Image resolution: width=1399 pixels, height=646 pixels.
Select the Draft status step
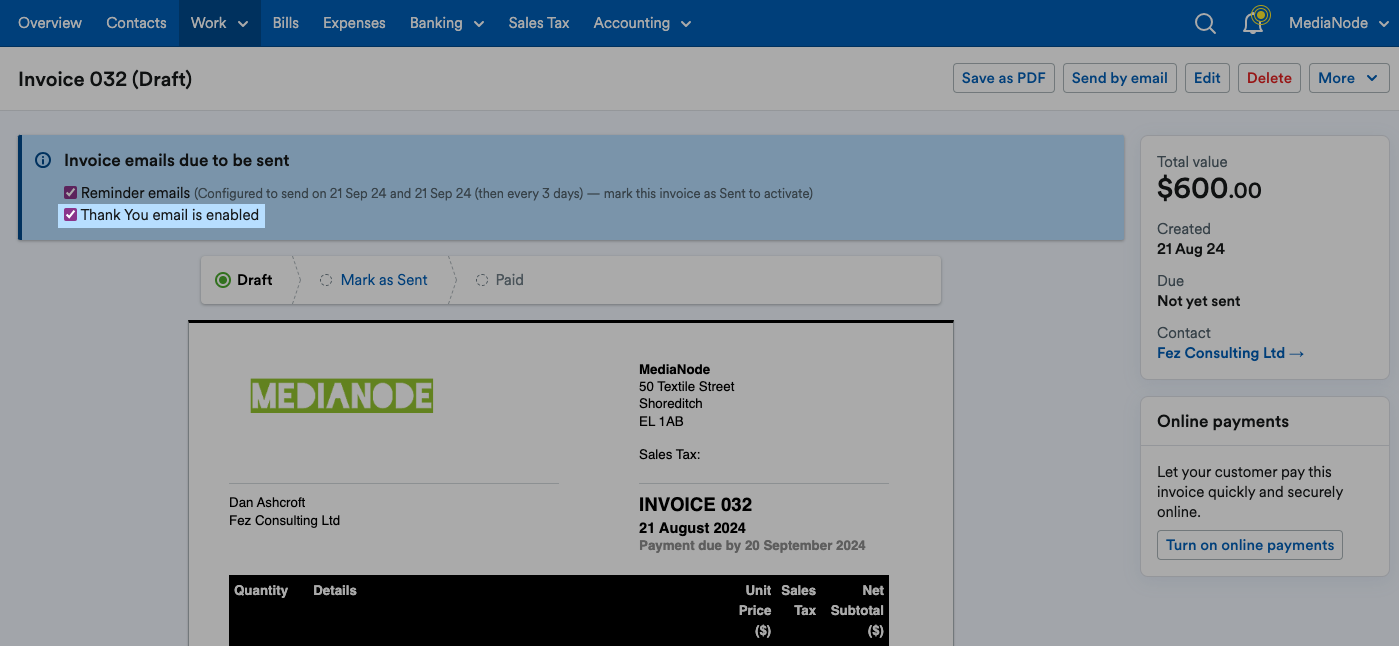coord(245,280)
